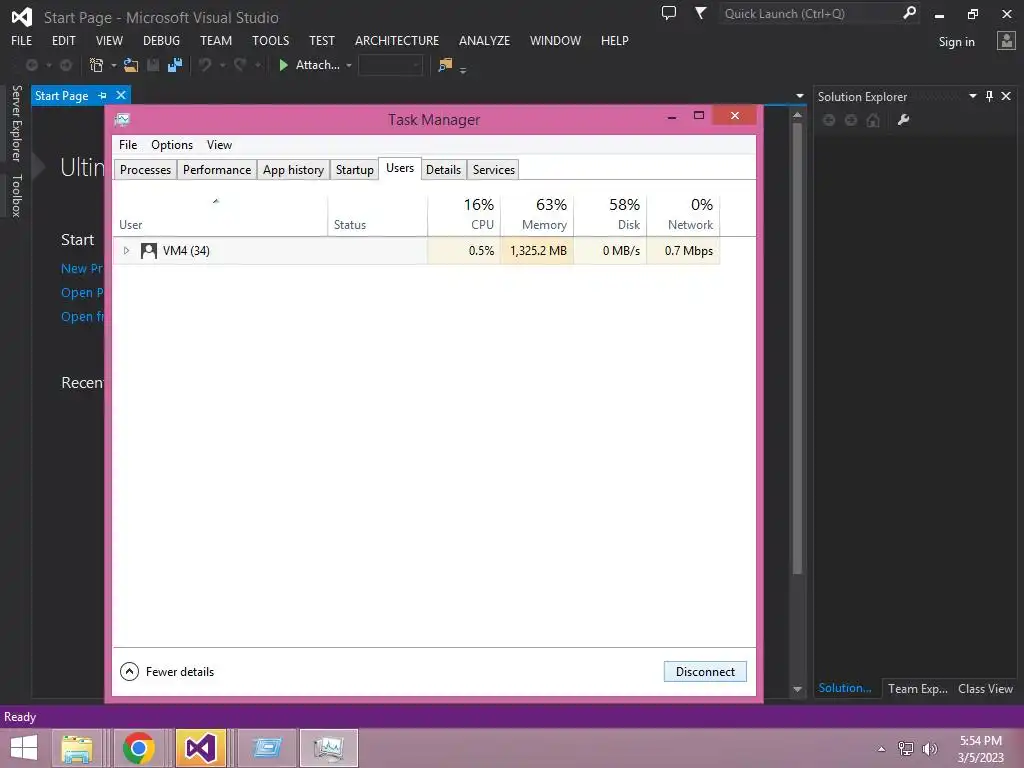Image resolution: width=1024 pixels, height=768 pixels.
Task: Open the Attach button dropdown arrow
Action: [349, 65]
